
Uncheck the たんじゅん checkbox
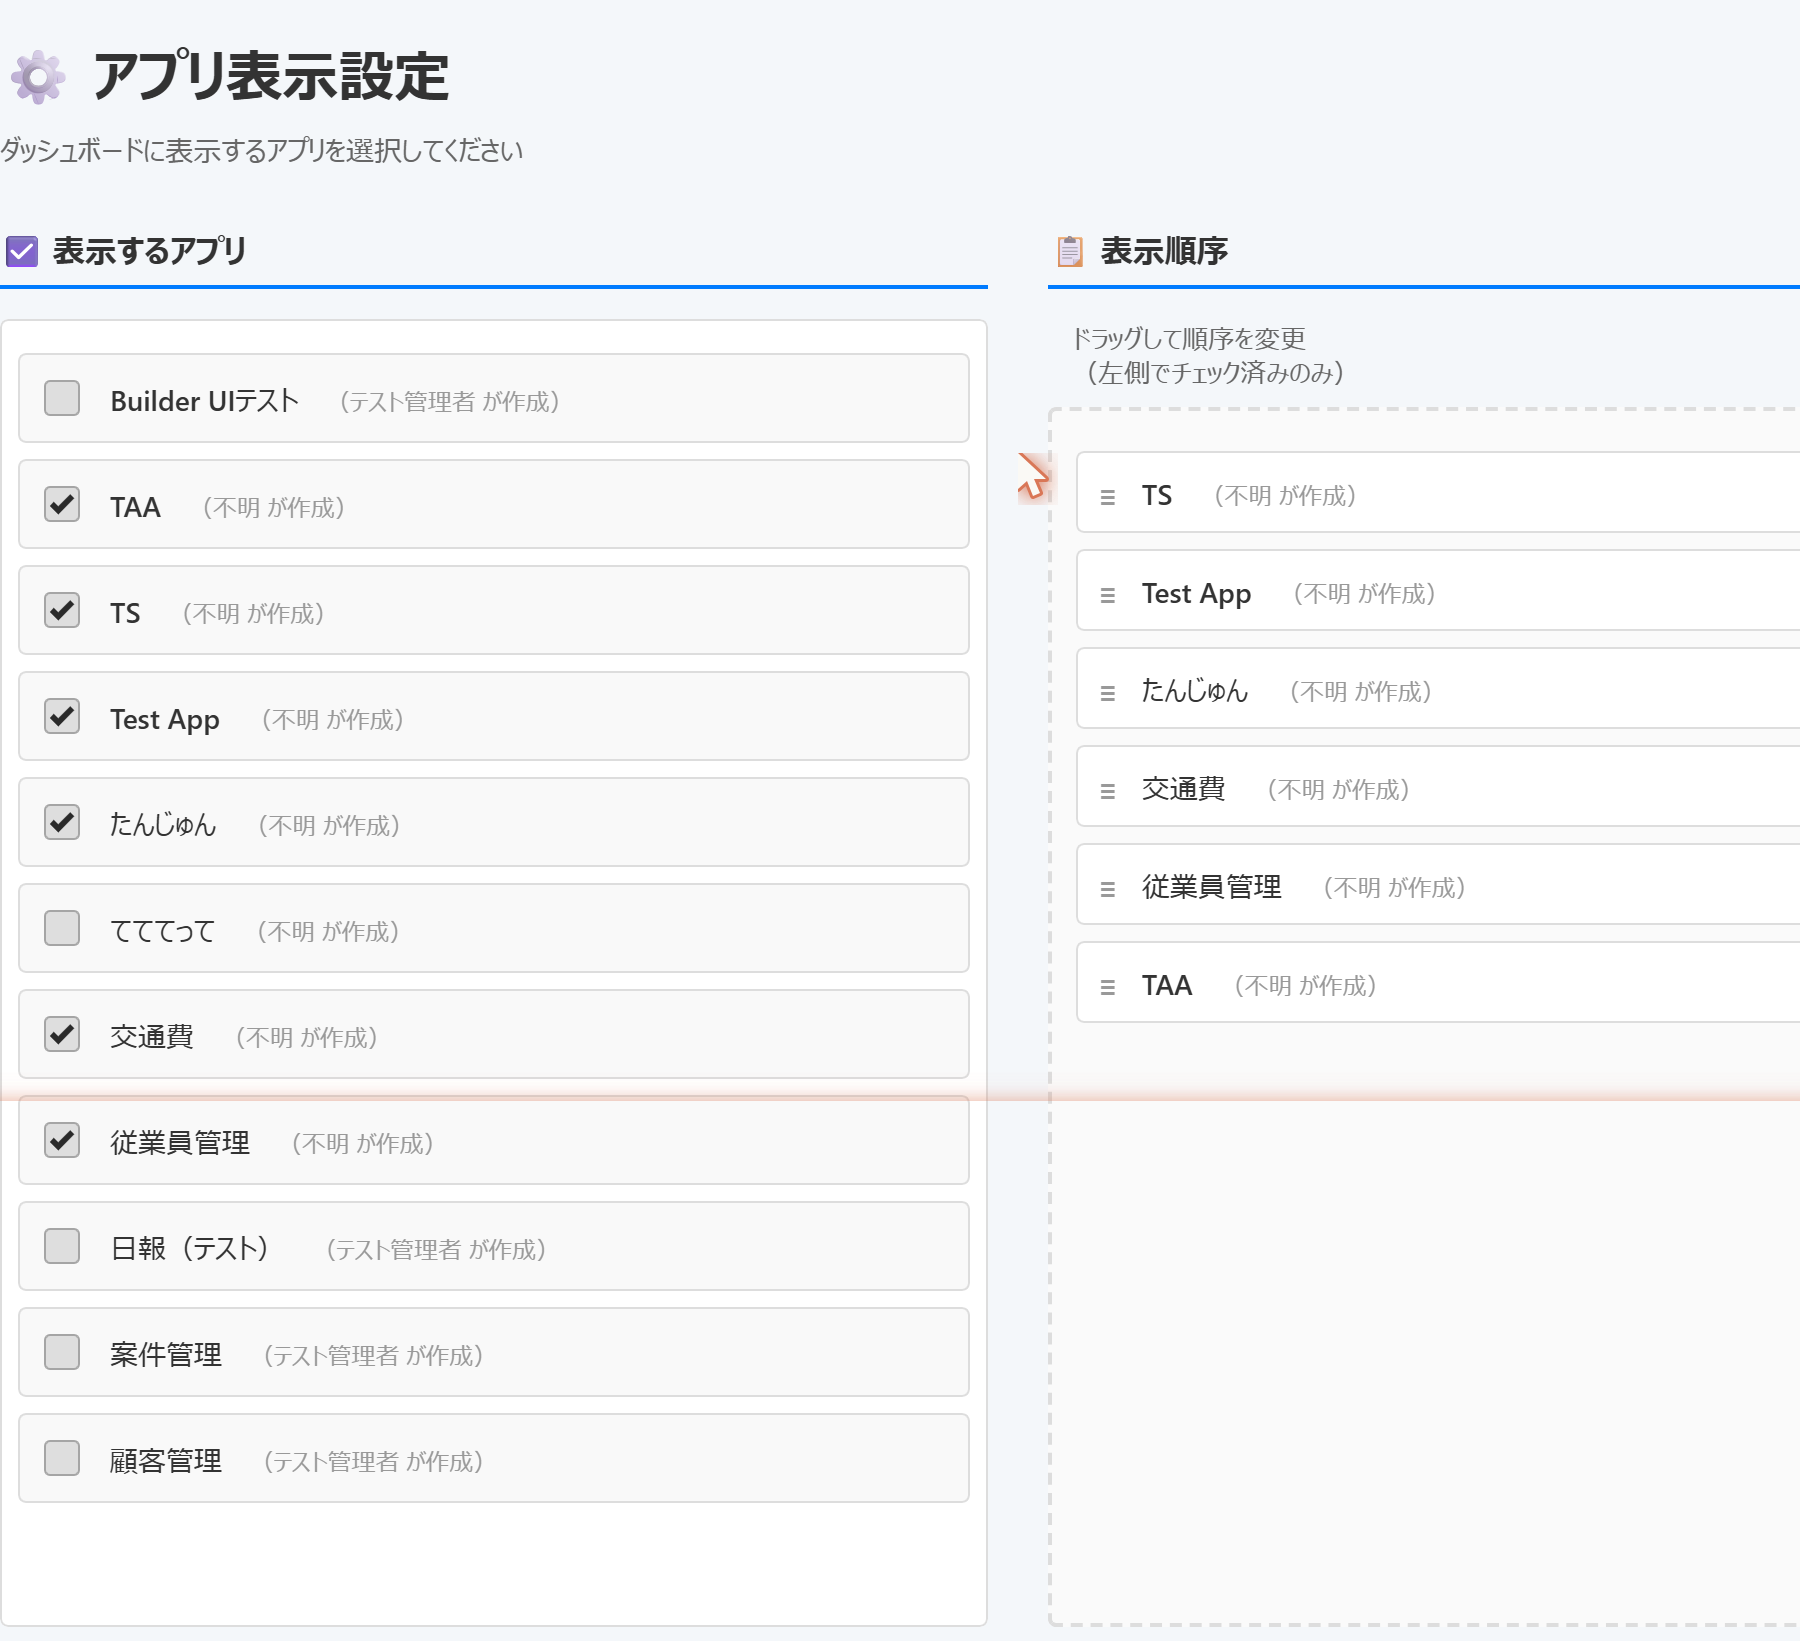(x=62, y=822)
